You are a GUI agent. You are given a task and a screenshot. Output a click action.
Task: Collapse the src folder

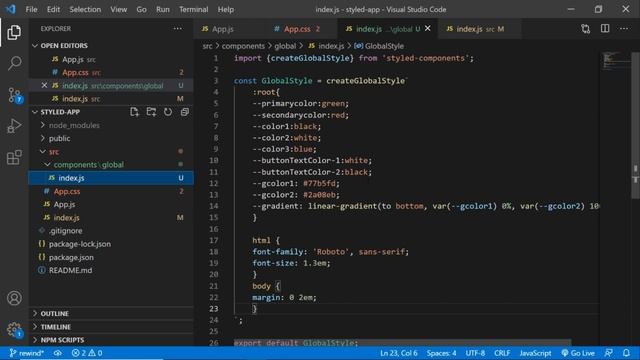point(54,151)
